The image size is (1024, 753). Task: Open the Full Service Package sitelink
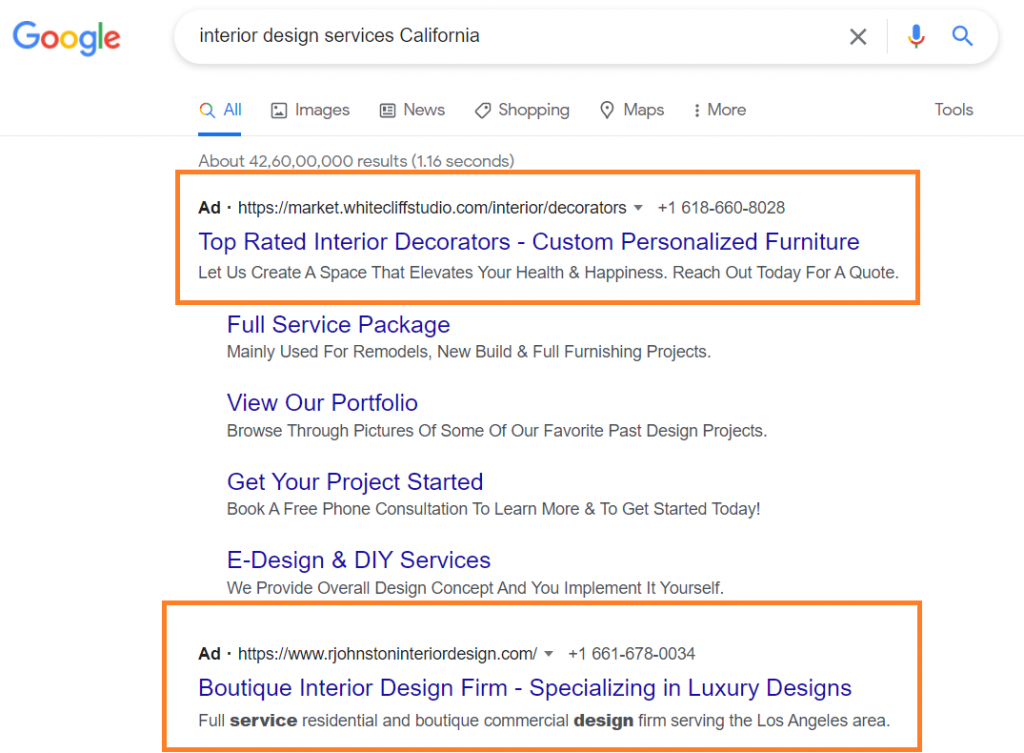(338, 325)
